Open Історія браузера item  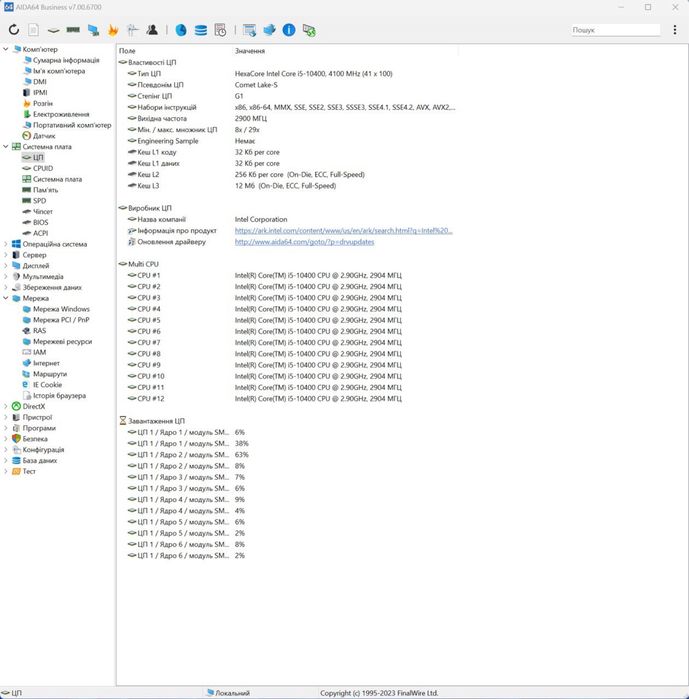59,395
